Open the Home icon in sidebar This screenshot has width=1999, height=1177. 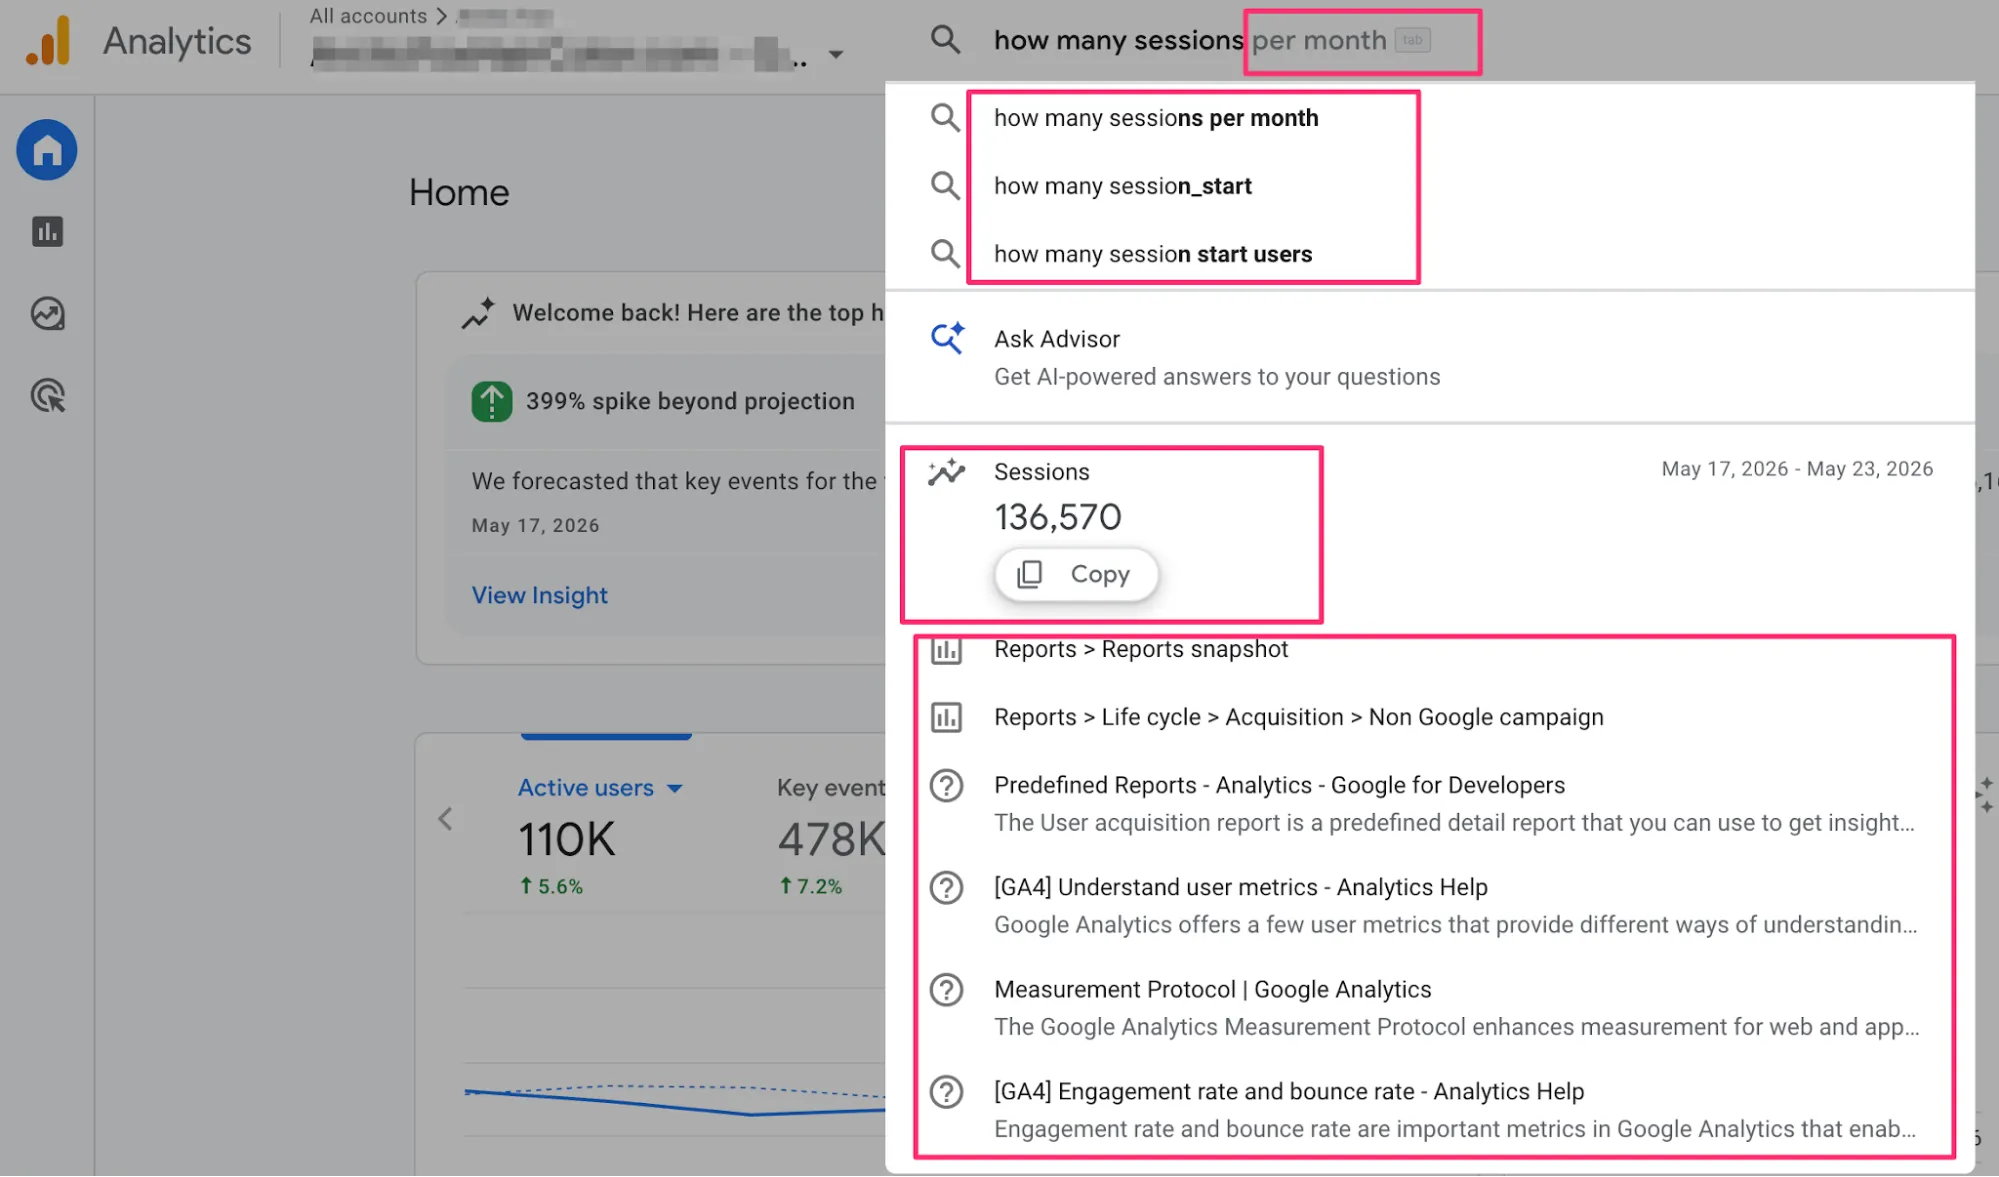click(x=47, y=150)
